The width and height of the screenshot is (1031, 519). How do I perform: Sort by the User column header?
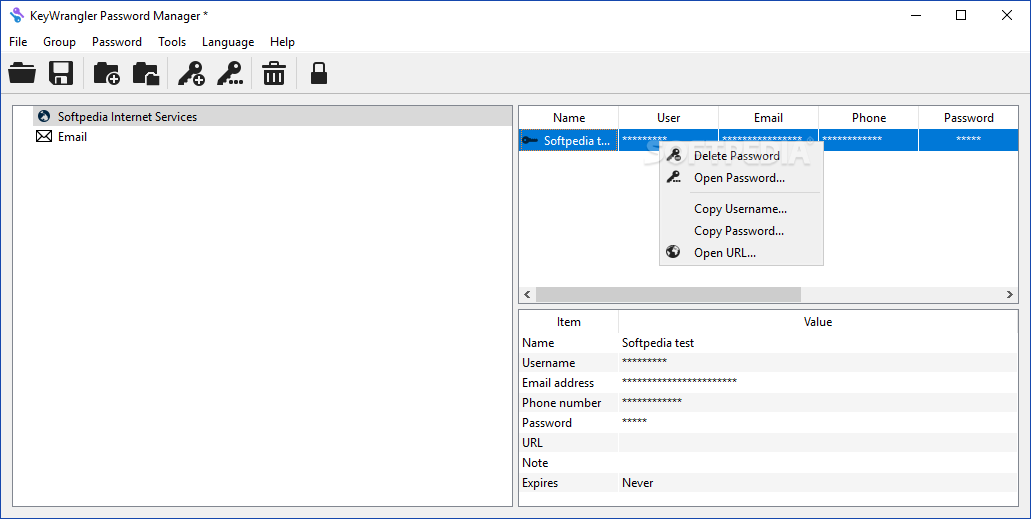(669, 118)
